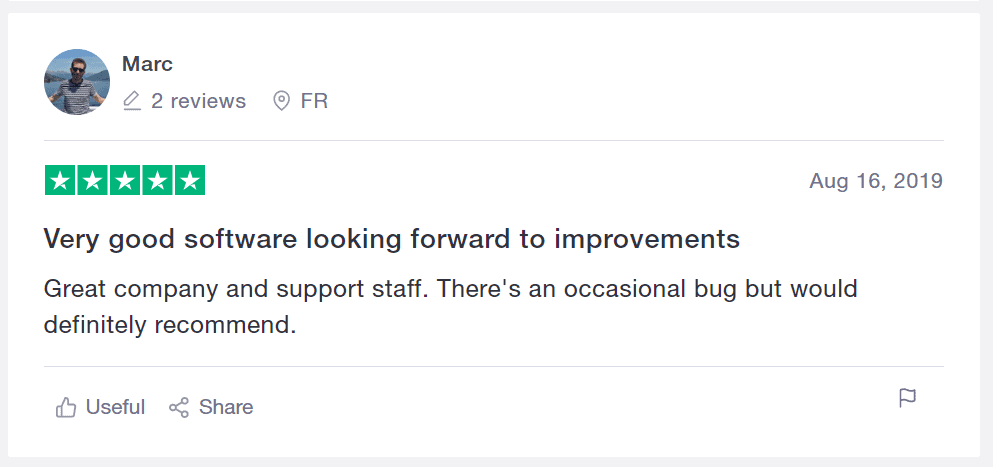Click the pencil icon beside review count
The height and width of the screenshot is (467, 993).
click(132, 101)
